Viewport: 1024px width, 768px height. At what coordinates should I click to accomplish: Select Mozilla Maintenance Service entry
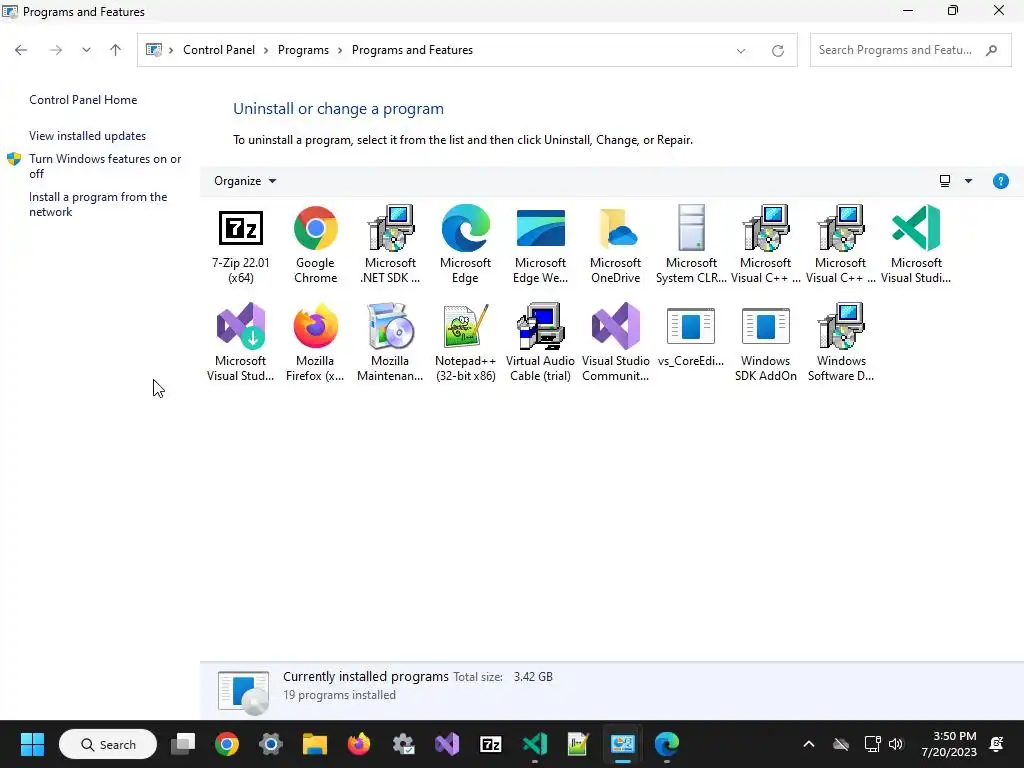click(391, 344)
